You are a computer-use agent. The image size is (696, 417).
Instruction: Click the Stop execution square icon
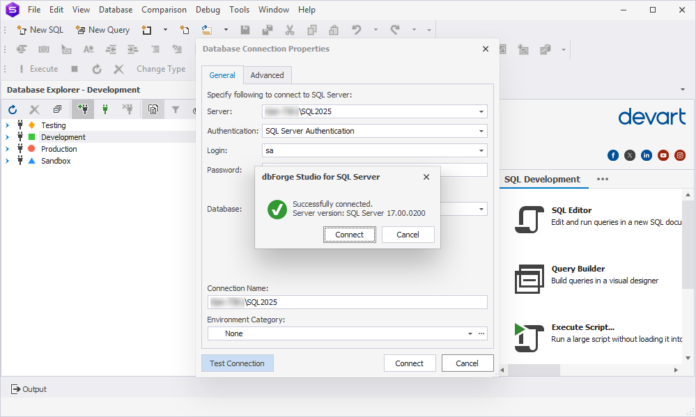tap(75, 69)
